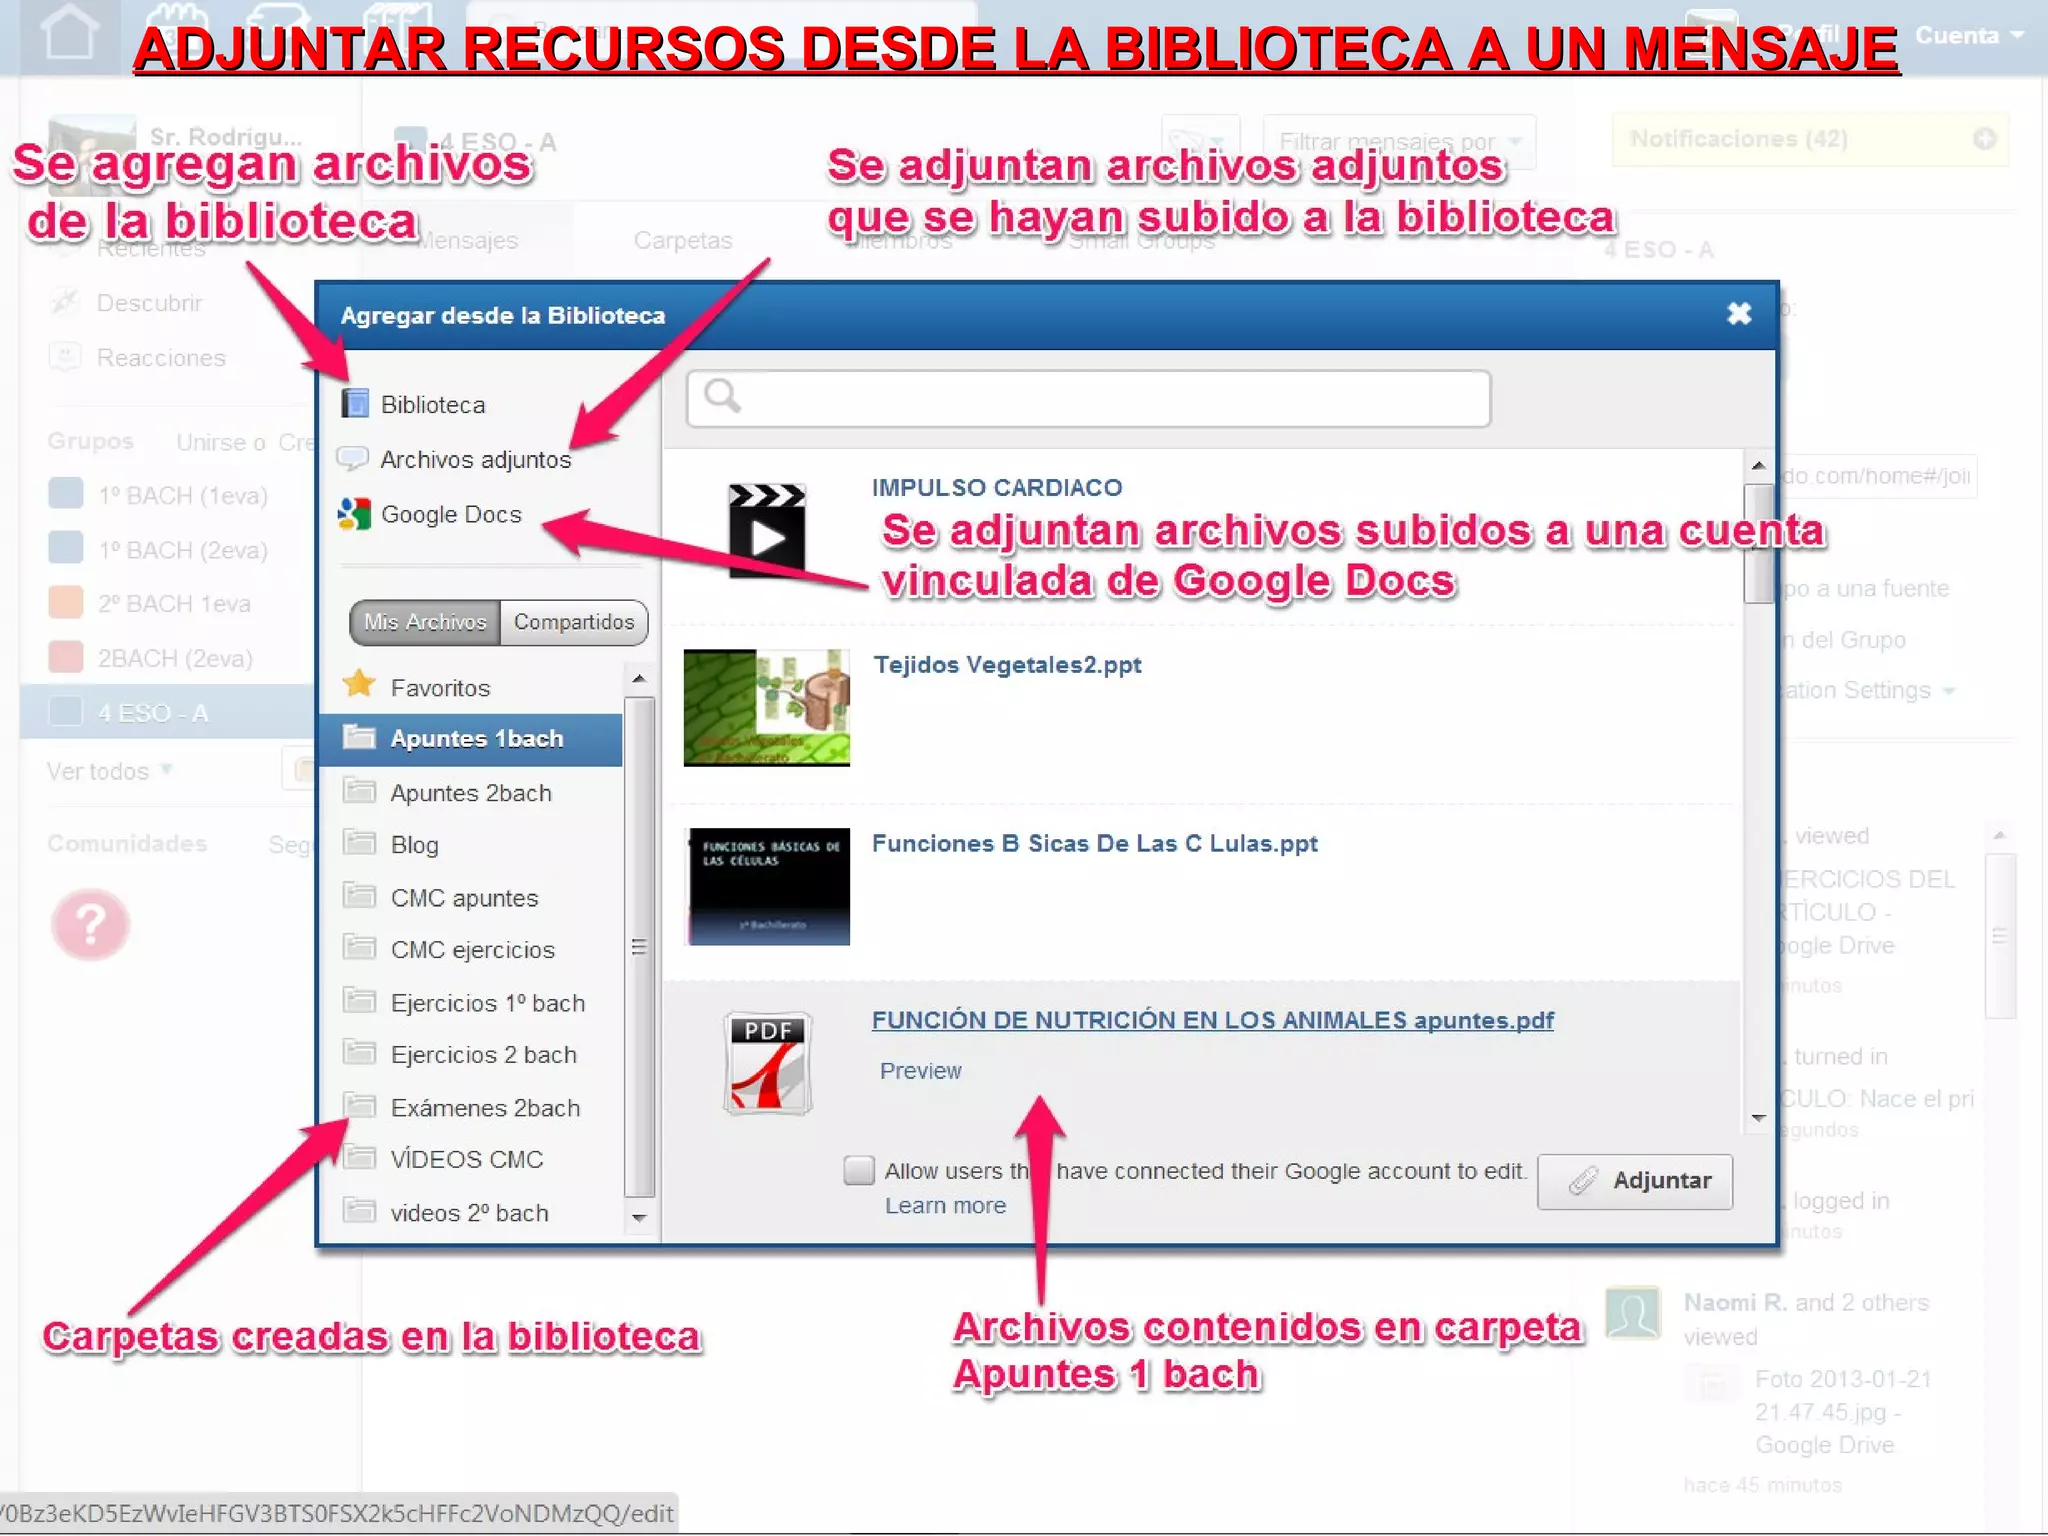Open Ejercicios 2 bach folder

pos(460,1054)
